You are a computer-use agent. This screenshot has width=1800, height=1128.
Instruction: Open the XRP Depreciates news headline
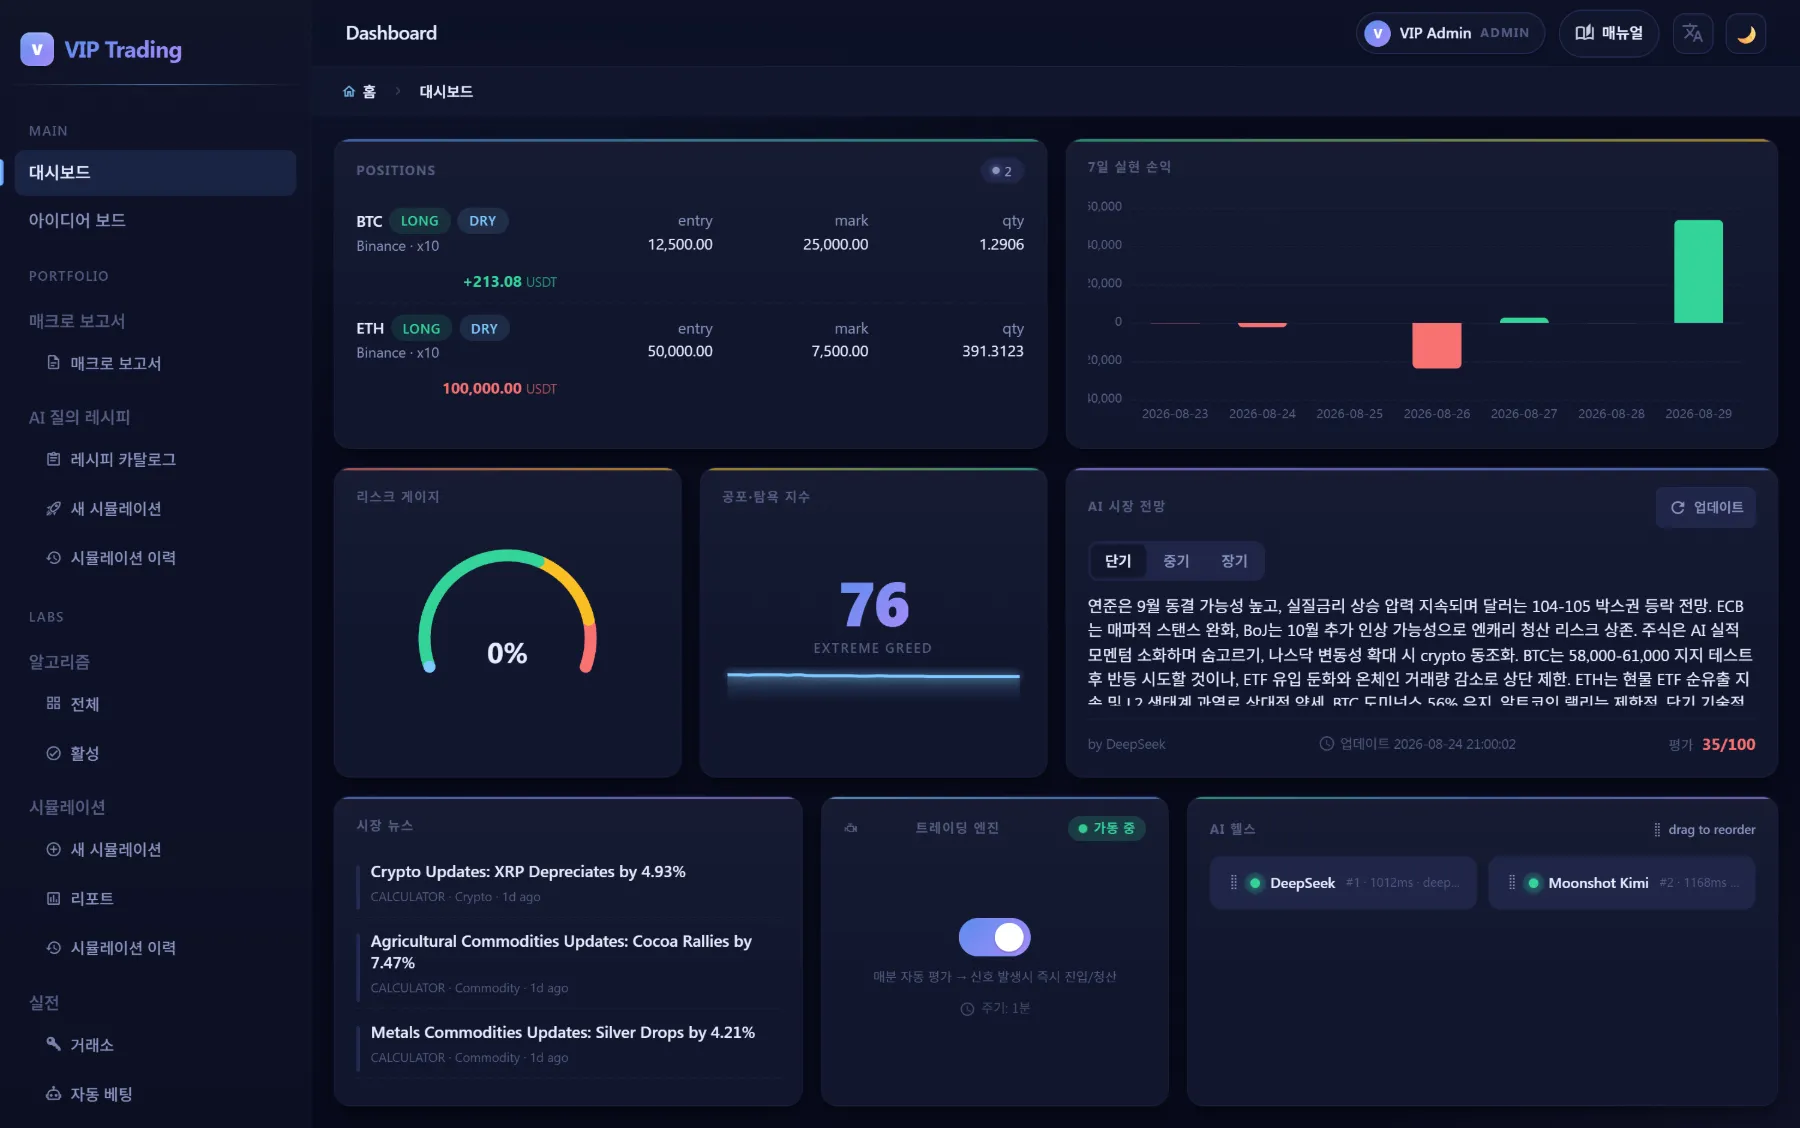[528, 872]
